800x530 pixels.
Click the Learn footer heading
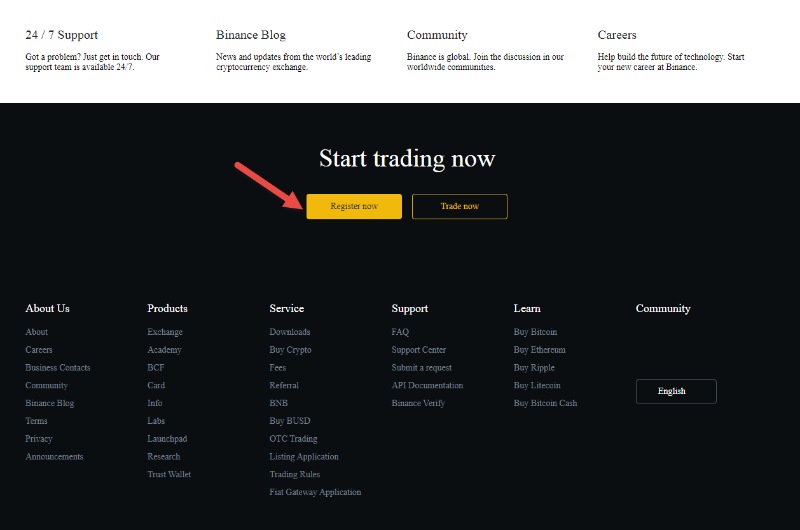527,309
